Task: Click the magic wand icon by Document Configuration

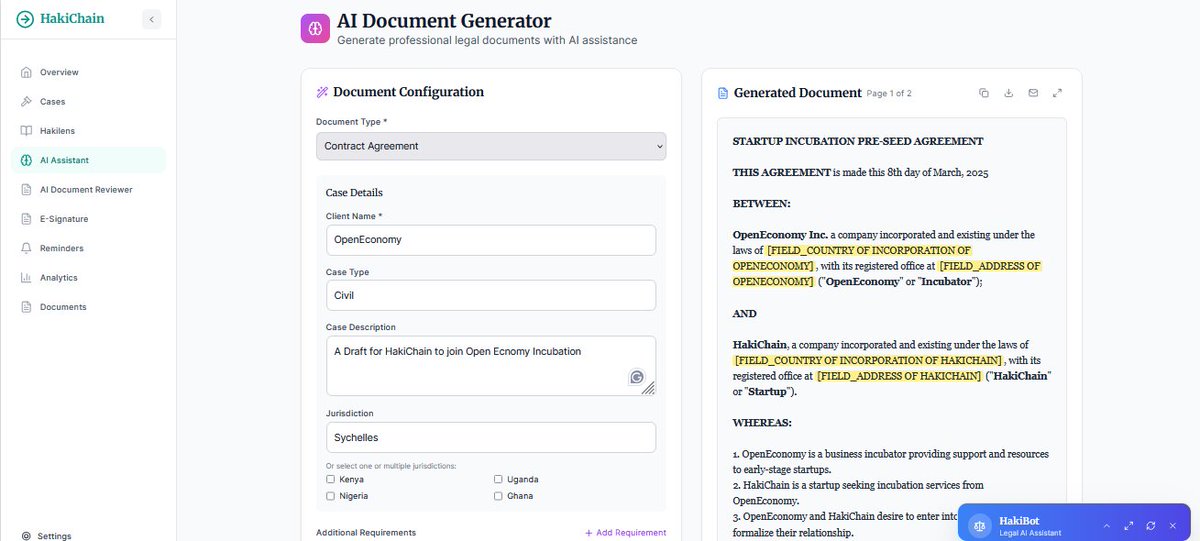Action: (x=322, y=92)
